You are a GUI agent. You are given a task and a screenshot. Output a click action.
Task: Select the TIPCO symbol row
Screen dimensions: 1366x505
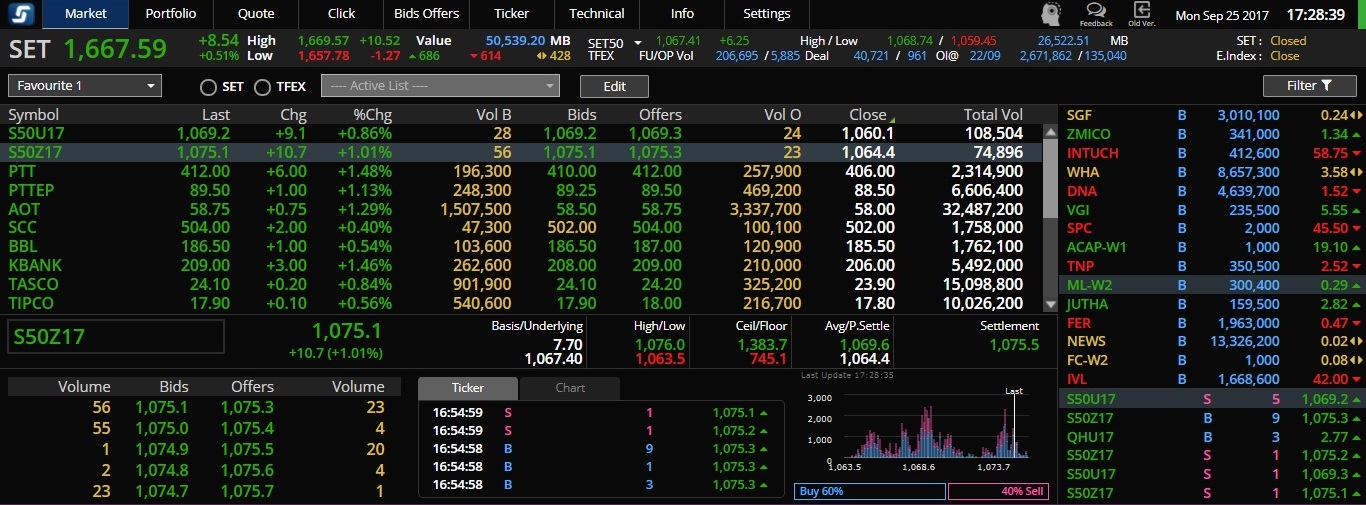(x=521, y=303)
